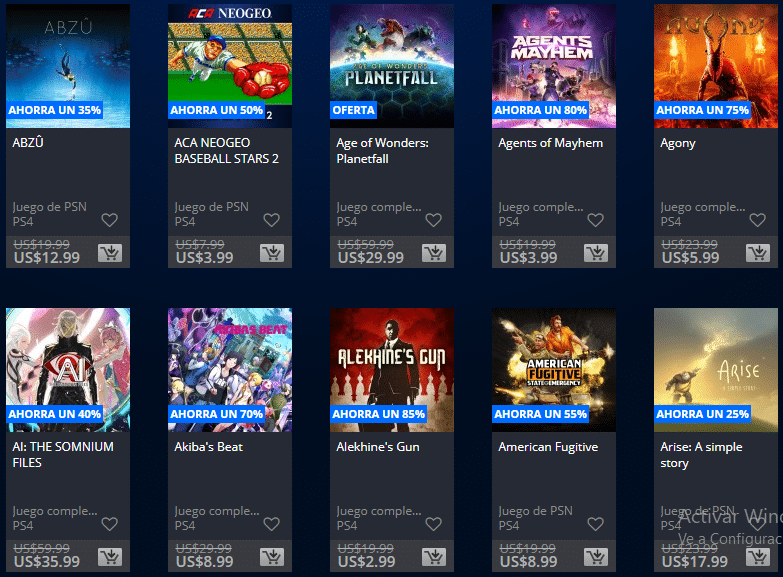Open the Alekhine's Gun cover image
783x577 pixels.
pyautogui.click(x=392, y=370)
